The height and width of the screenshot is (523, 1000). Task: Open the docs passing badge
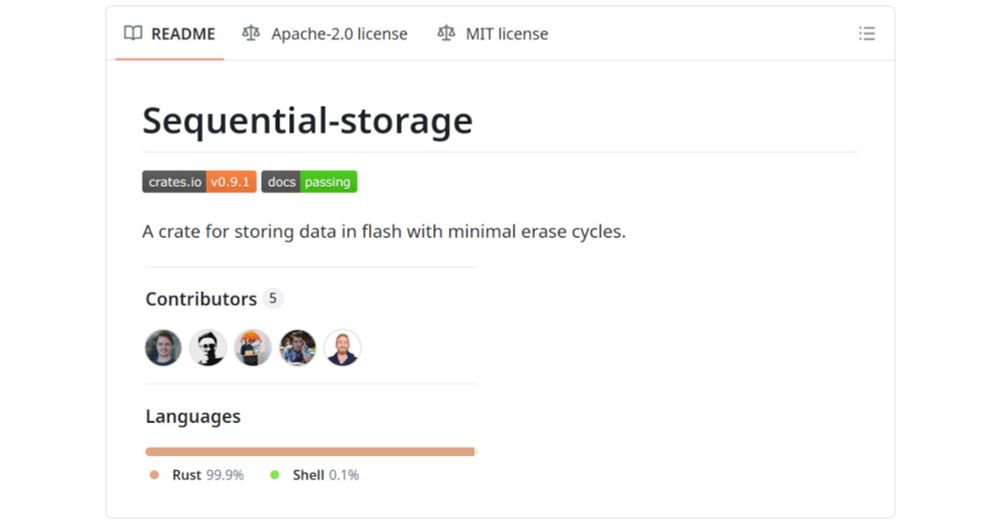[309, 182]
